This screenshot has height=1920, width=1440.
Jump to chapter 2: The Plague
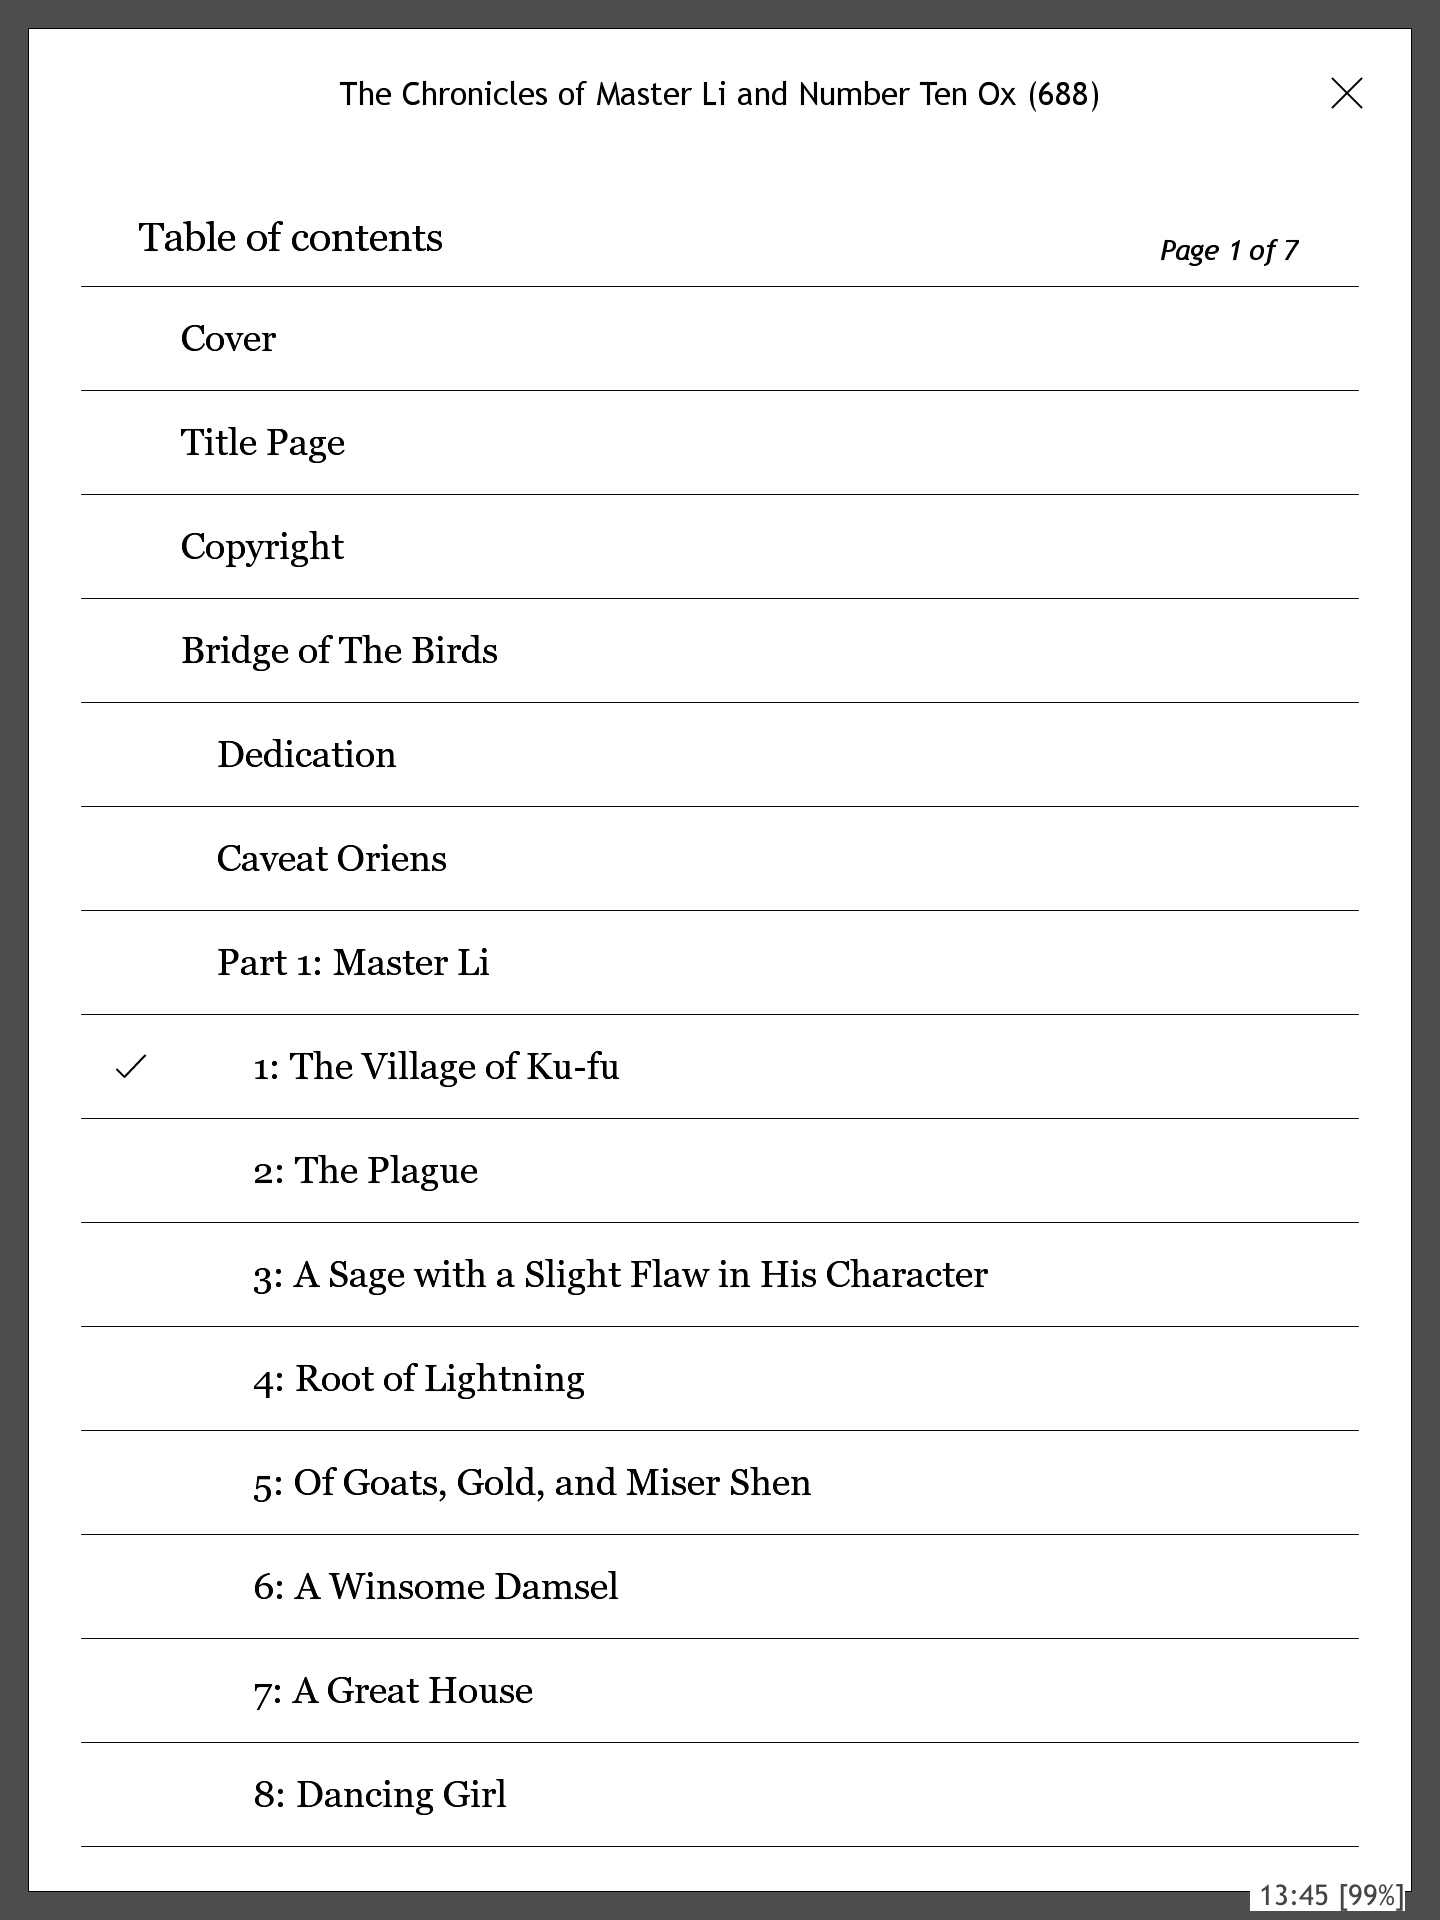pos(365,1171)
